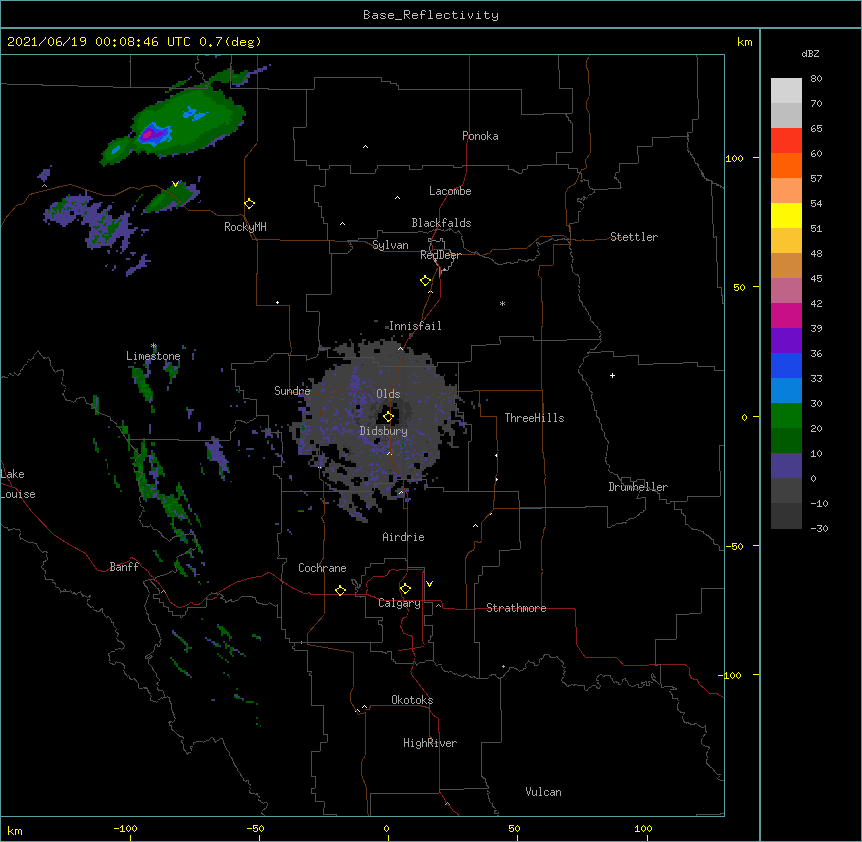The image size is (862, 842).
Task: Click the Okotoks town label
Action: point(412,700)
